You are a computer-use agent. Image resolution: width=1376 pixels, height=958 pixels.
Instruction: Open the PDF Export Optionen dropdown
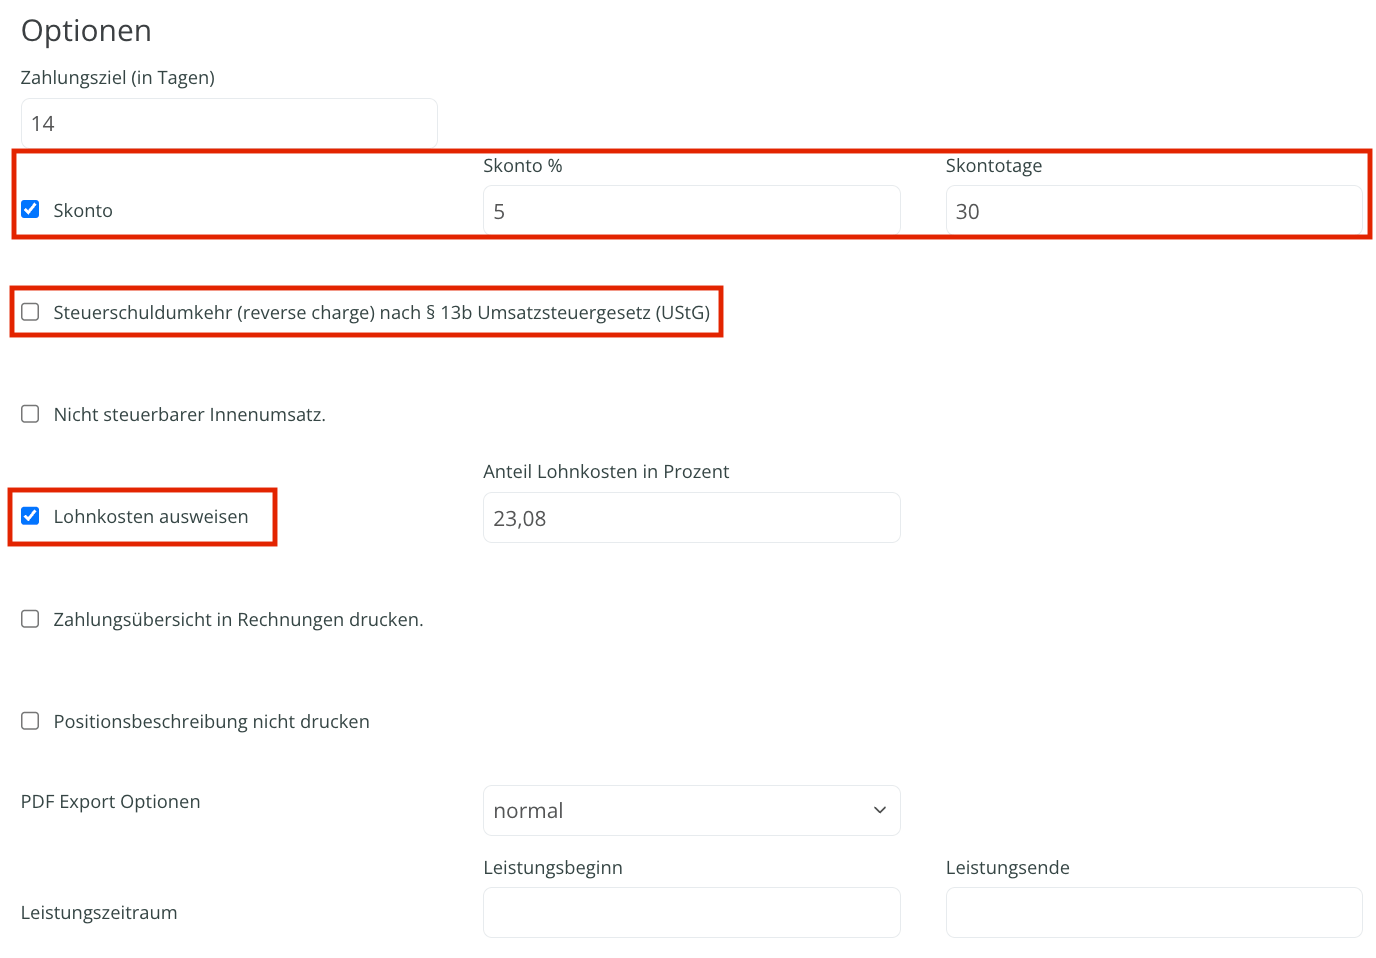[x=691, y=810]
